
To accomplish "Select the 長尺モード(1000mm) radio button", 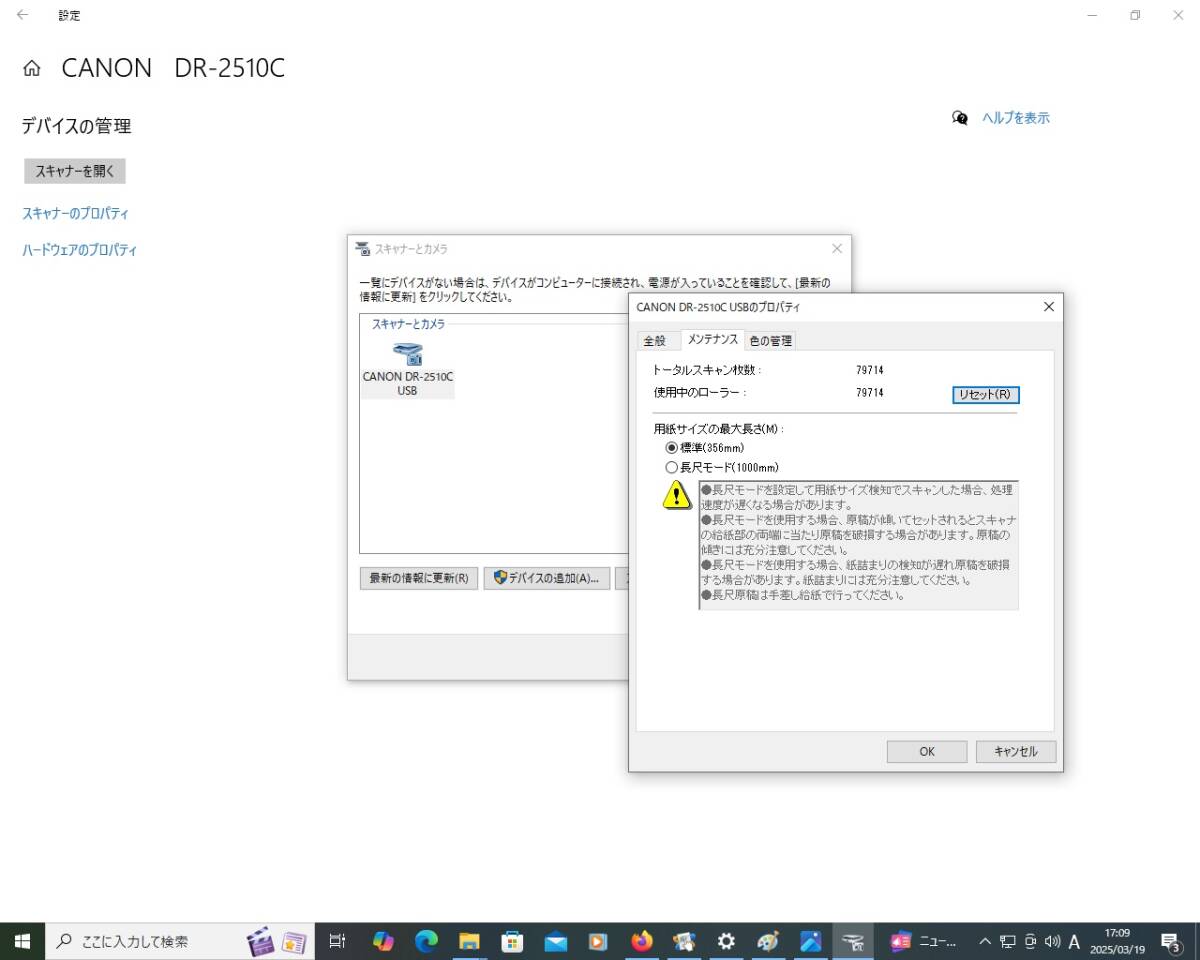I will click(671, 467).
